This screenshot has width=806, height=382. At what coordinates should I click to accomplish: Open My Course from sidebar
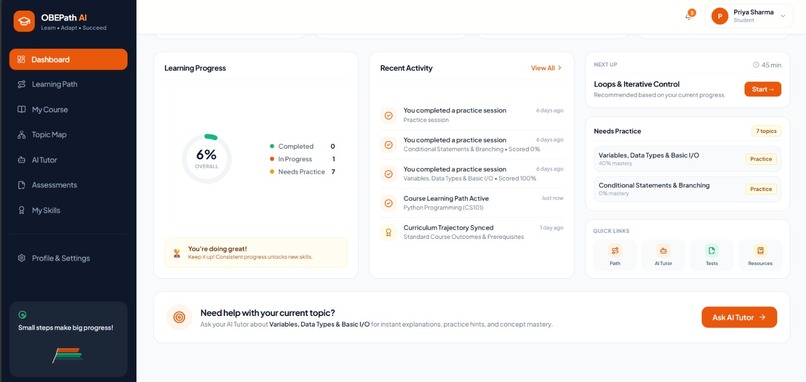[x=68, y=110]
